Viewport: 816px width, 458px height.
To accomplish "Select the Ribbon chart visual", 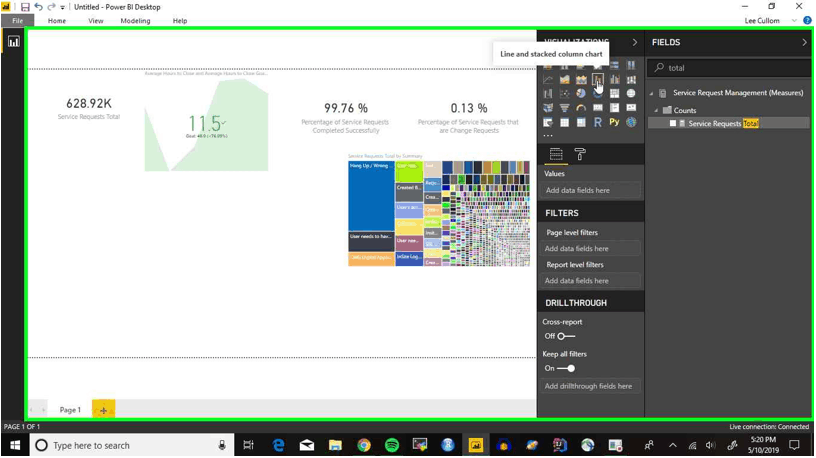I will (631, 79).
